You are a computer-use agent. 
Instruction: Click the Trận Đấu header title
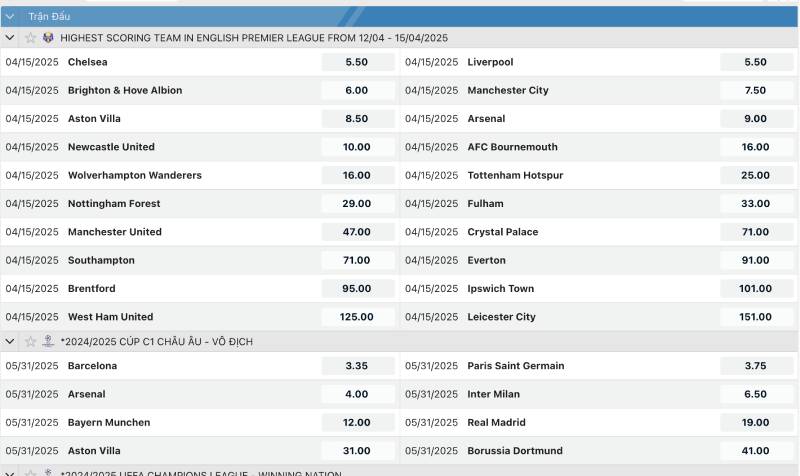tap(49, 17)
